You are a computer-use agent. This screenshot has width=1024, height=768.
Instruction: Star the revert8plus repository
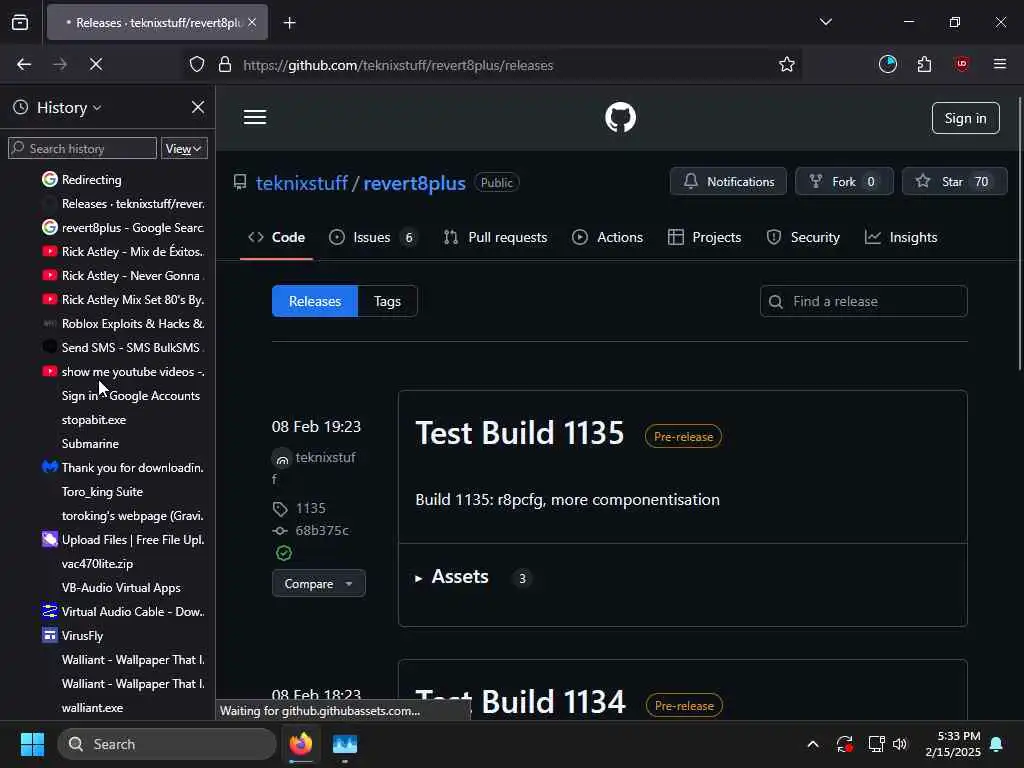(954, 182)
